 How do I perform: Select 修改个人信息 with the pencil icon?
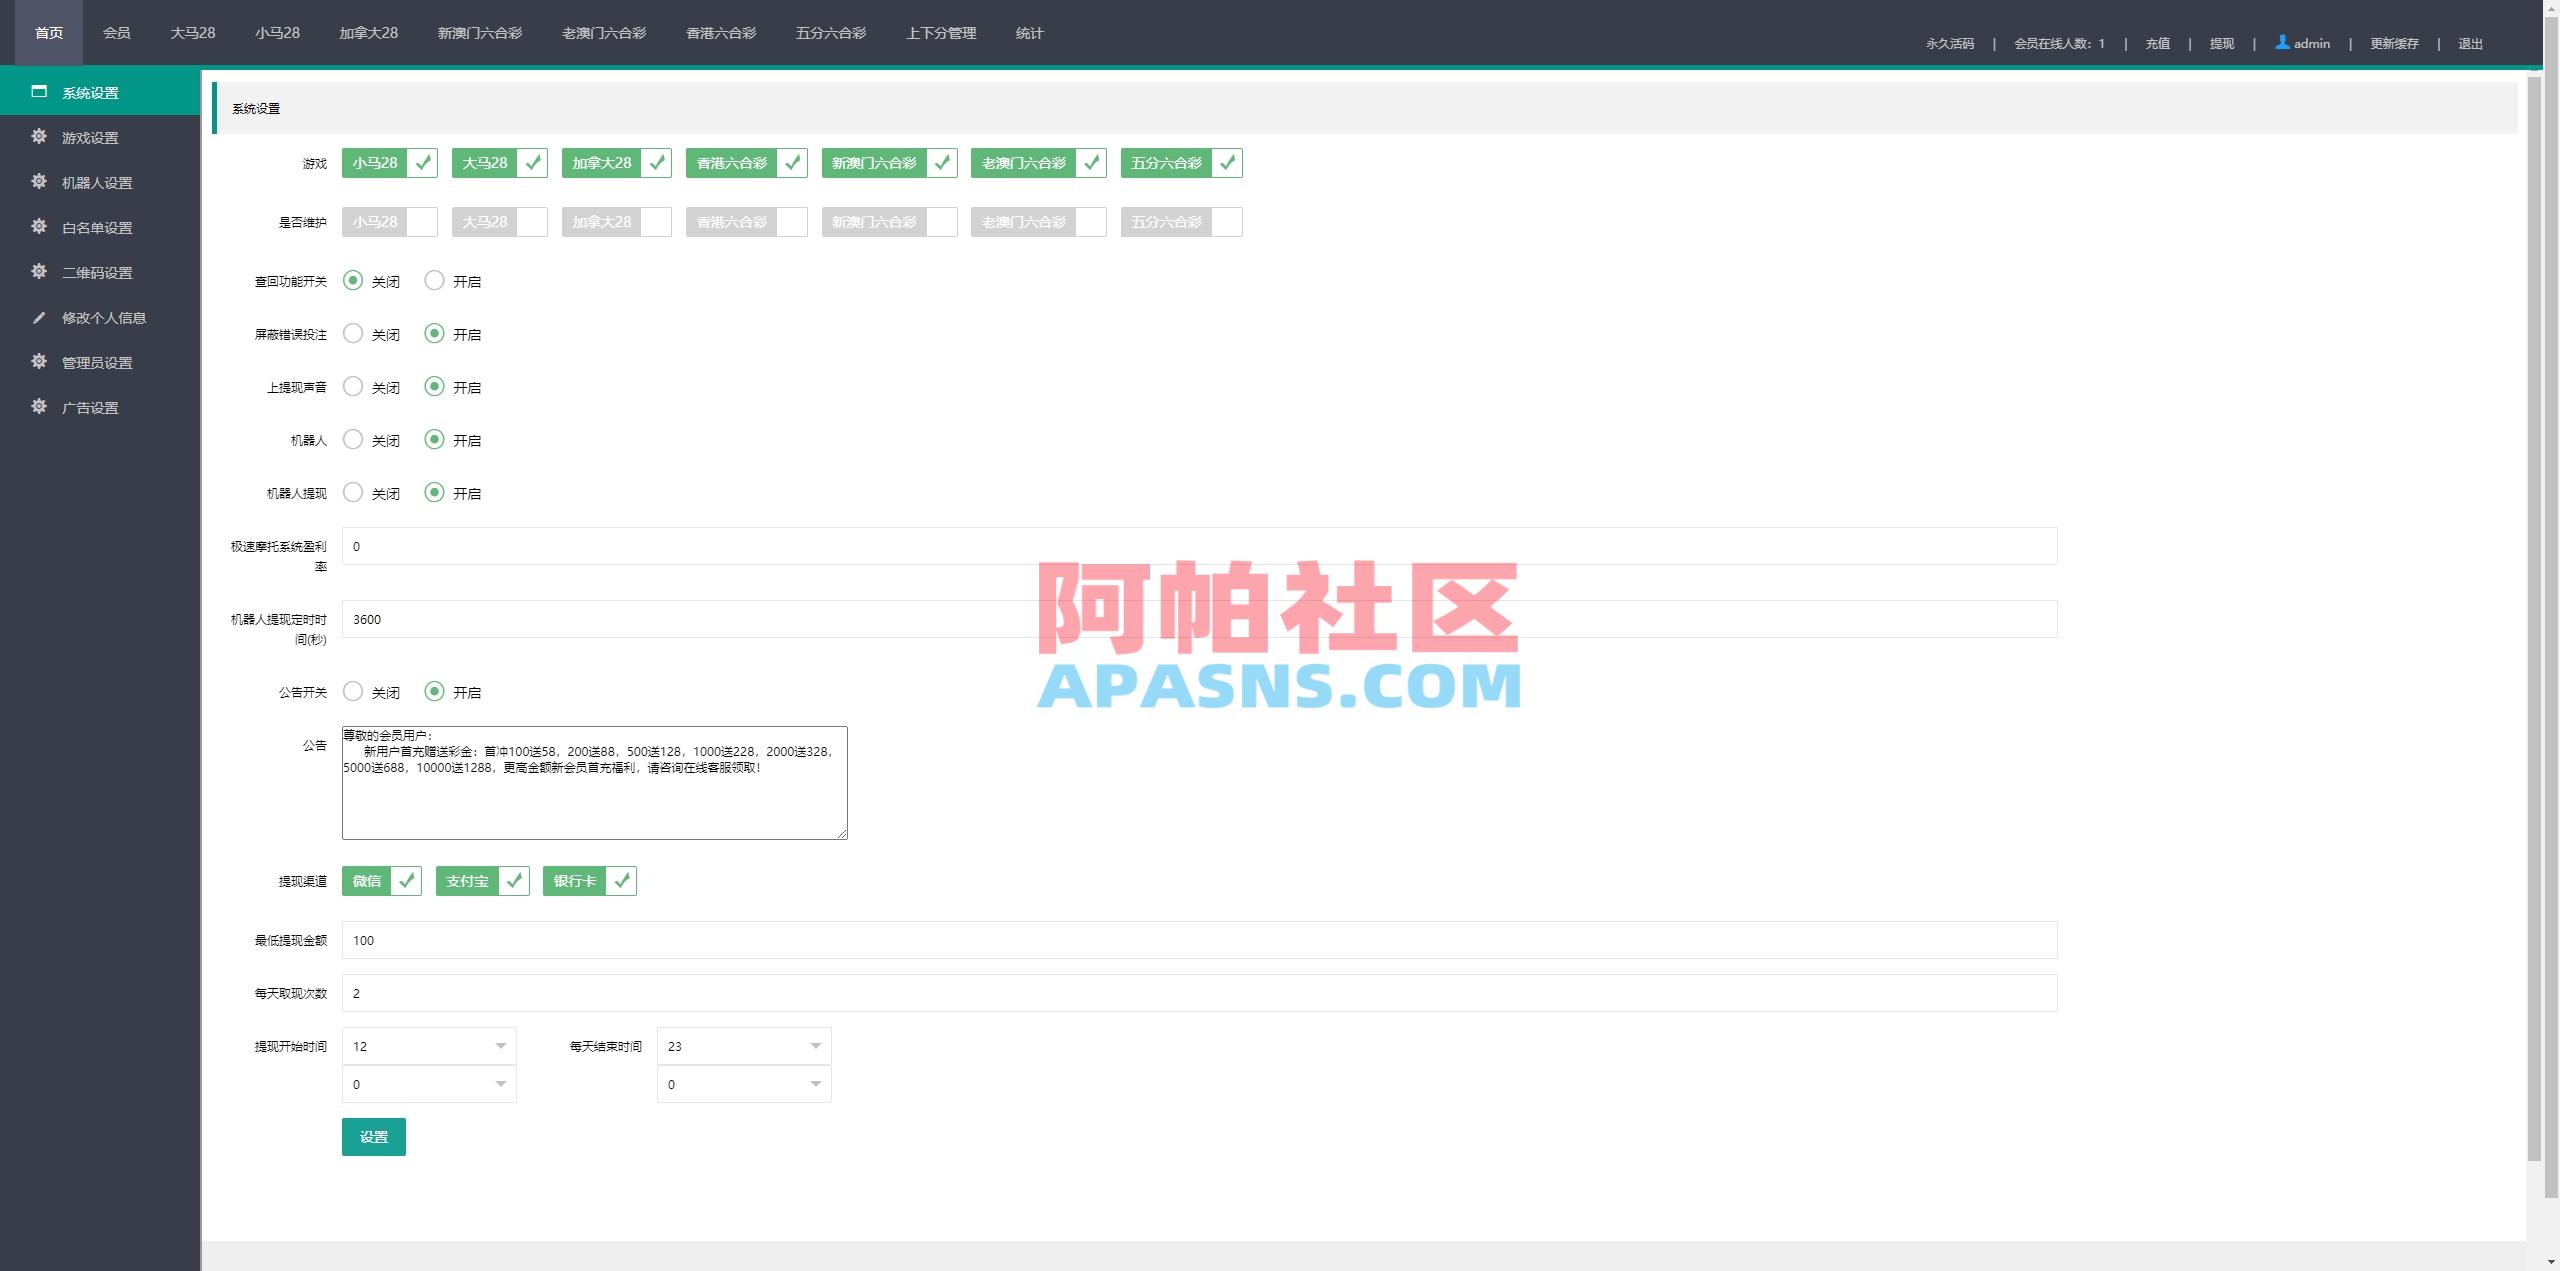pos(101,317)
